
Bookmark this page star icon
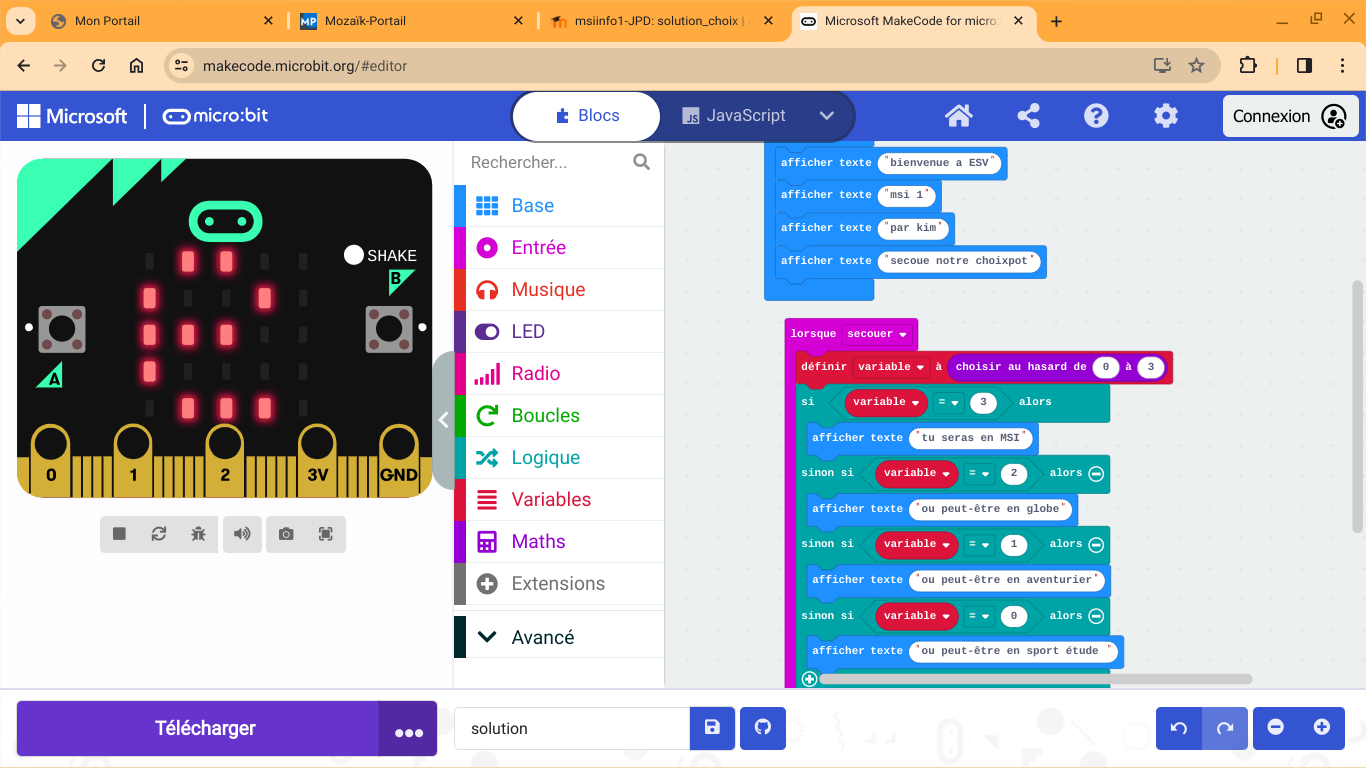[x=1196, y=66]
